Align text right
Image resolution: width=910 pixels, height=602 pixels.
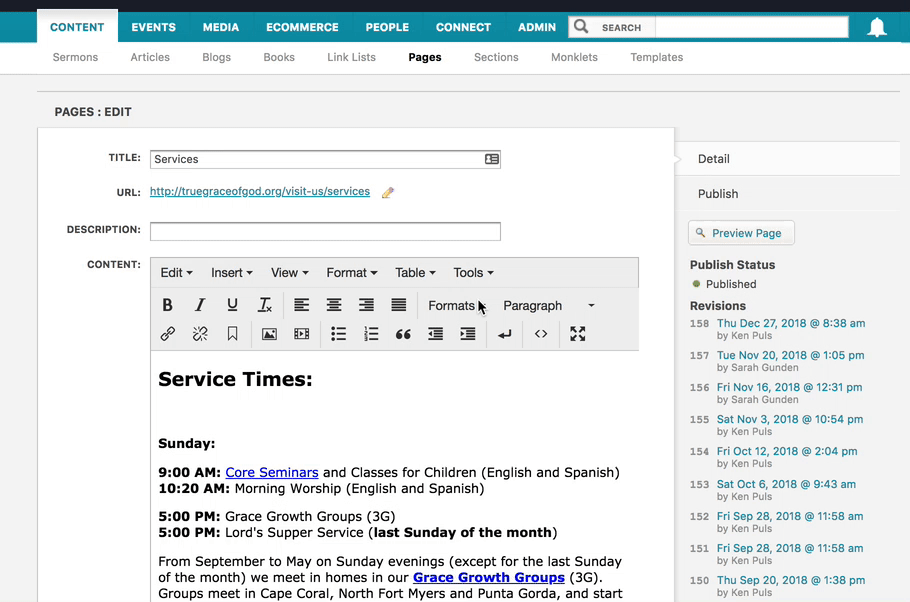click(366, 305)
